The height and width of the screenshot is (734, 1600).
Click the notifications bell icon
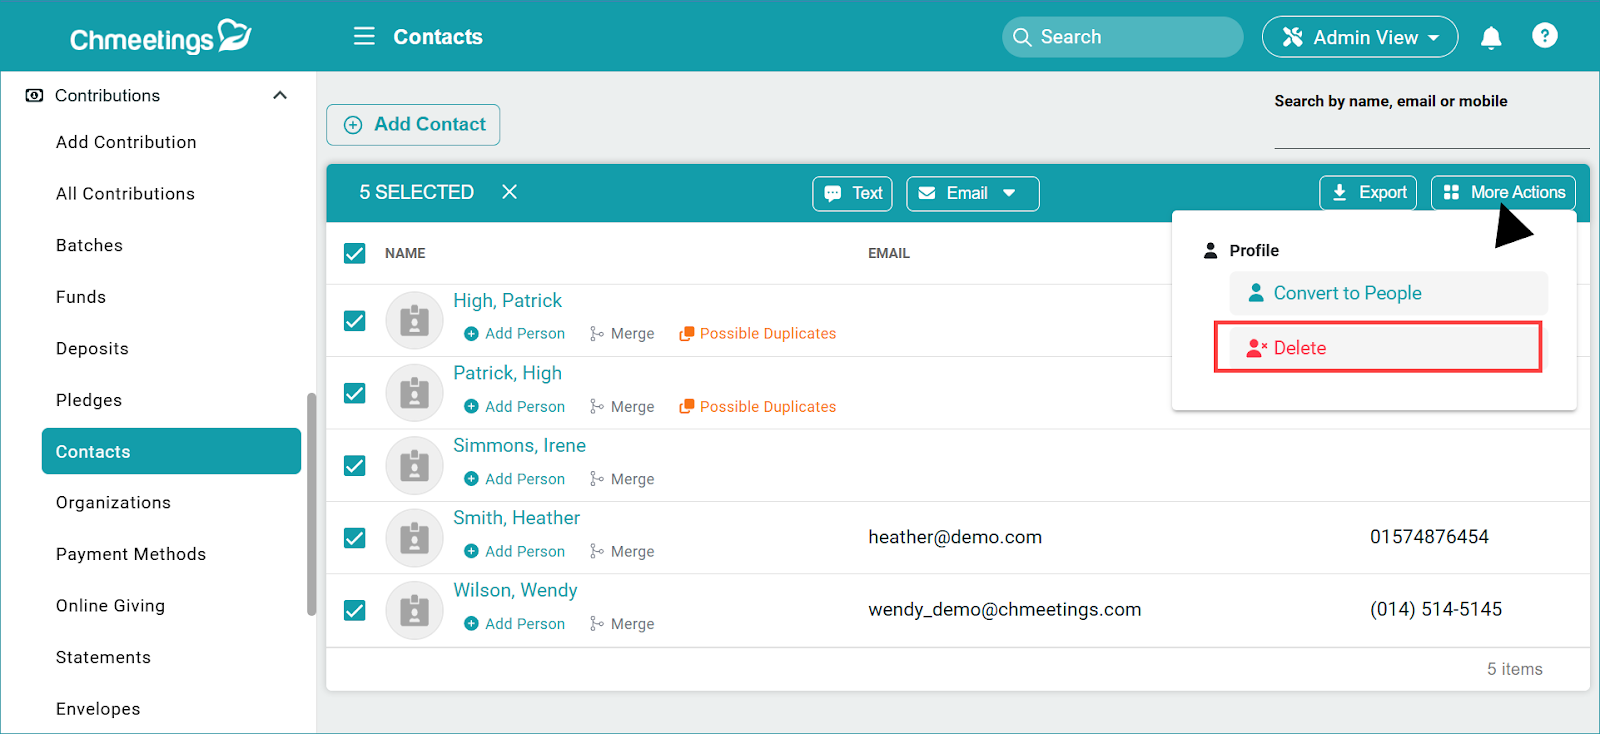click(x=1490, y=38)
